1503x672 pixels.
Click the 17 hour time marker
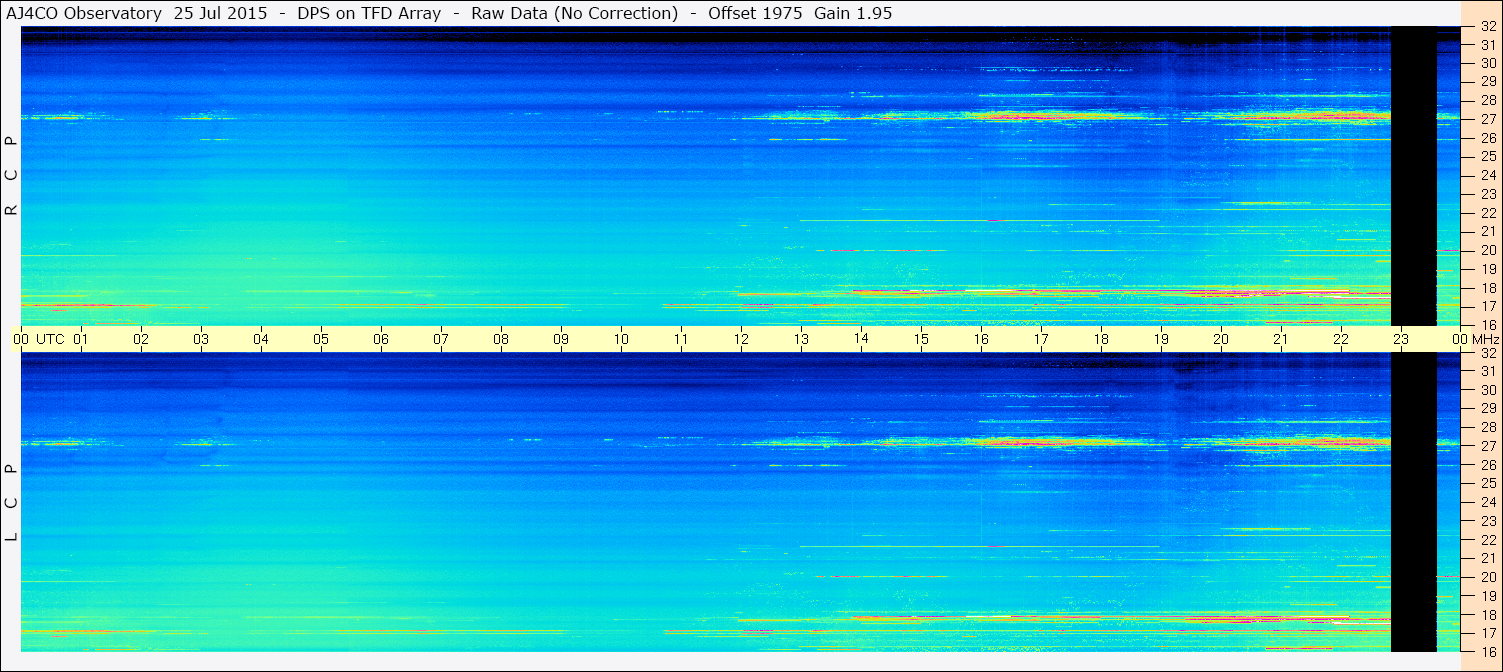(x=1041, y=339)
